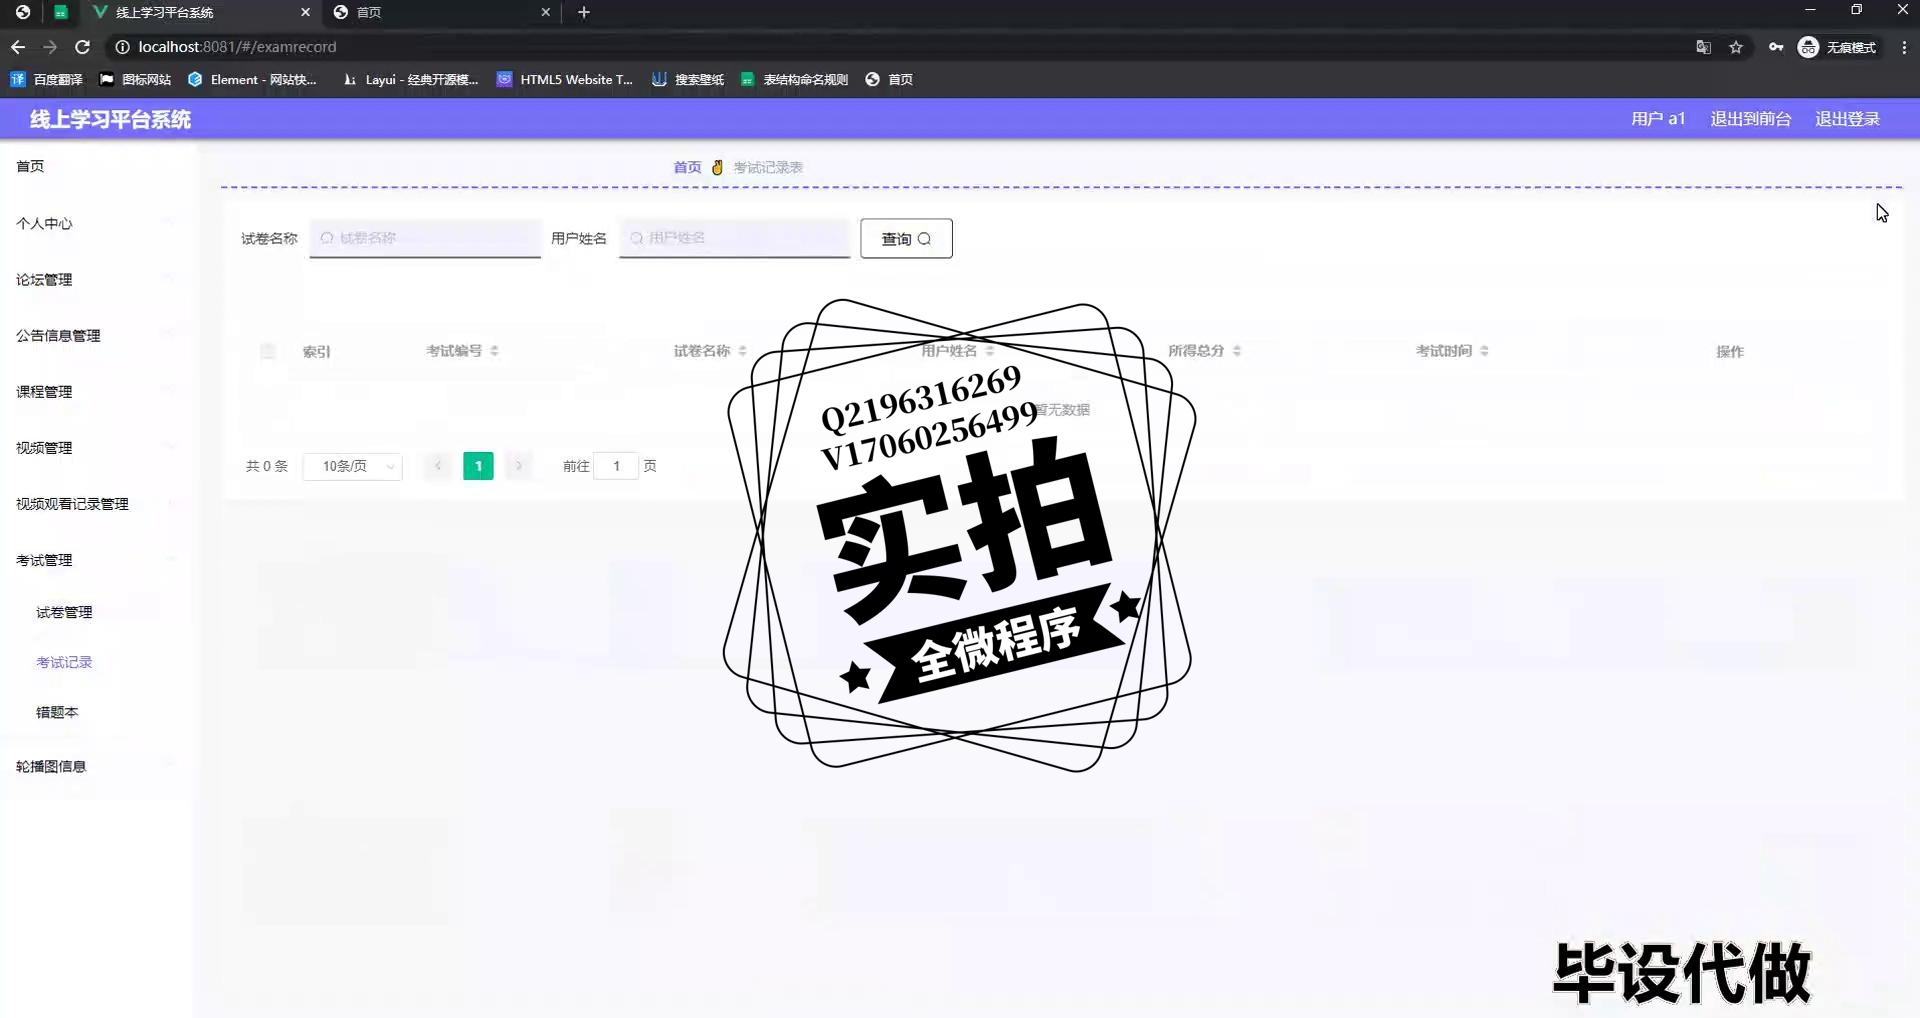Open the 图标网站 bookmark

click(x=136, y=79)
